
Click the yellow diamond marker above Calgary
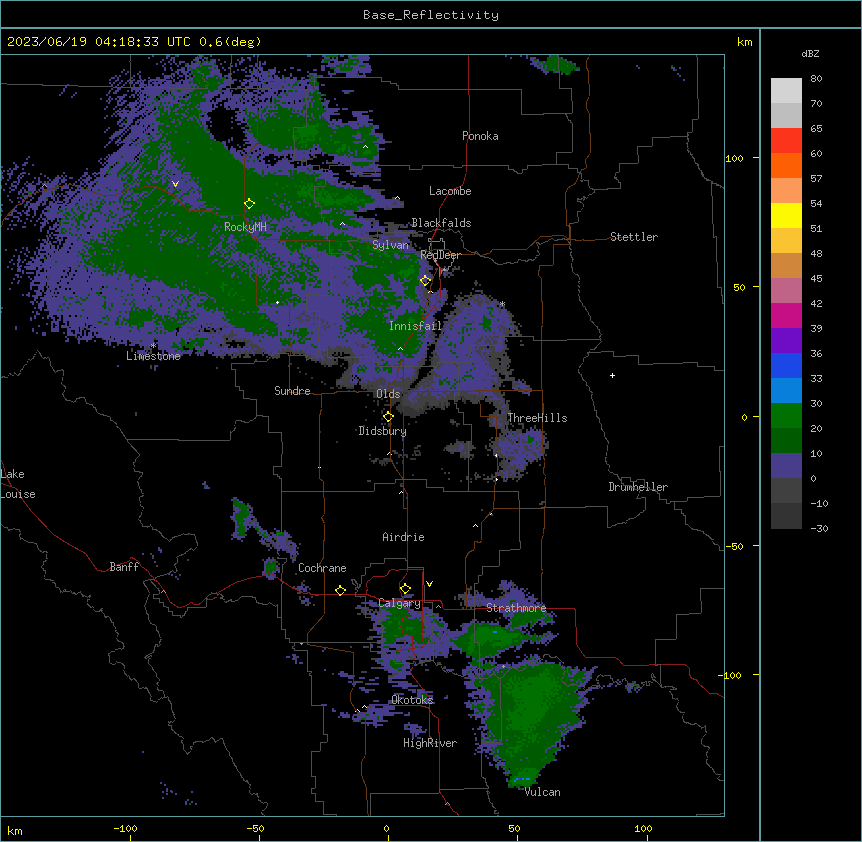[405, 589]
